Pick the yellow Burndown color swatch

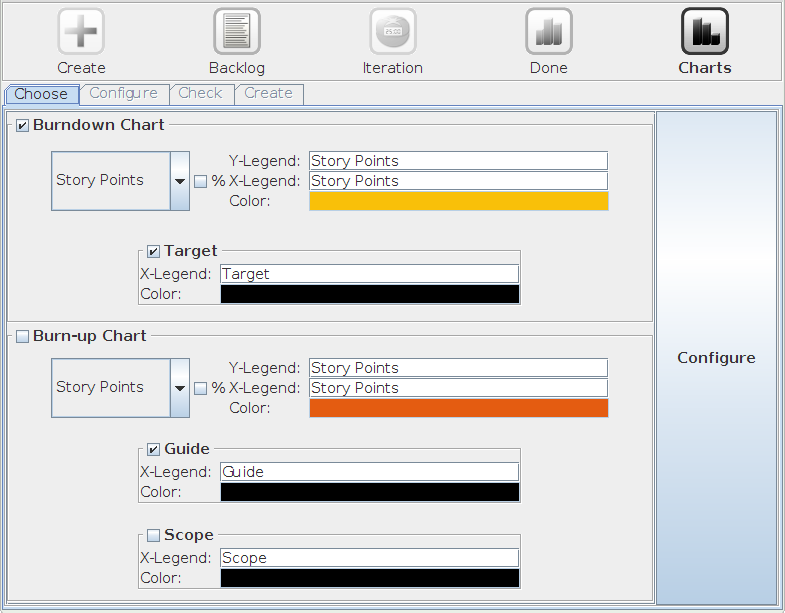coord(459,201)
